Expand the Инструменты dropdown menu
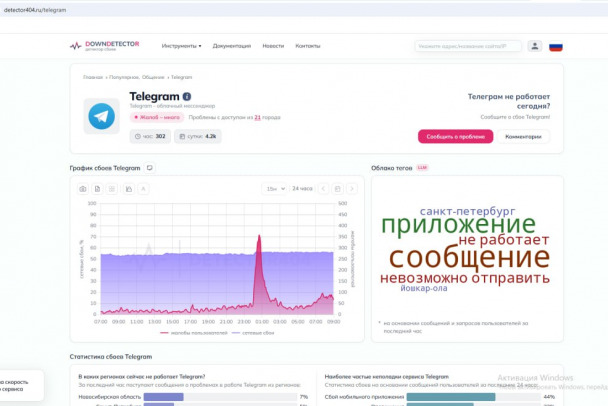The height and width of the screenshot is (406, 608). 181,45
